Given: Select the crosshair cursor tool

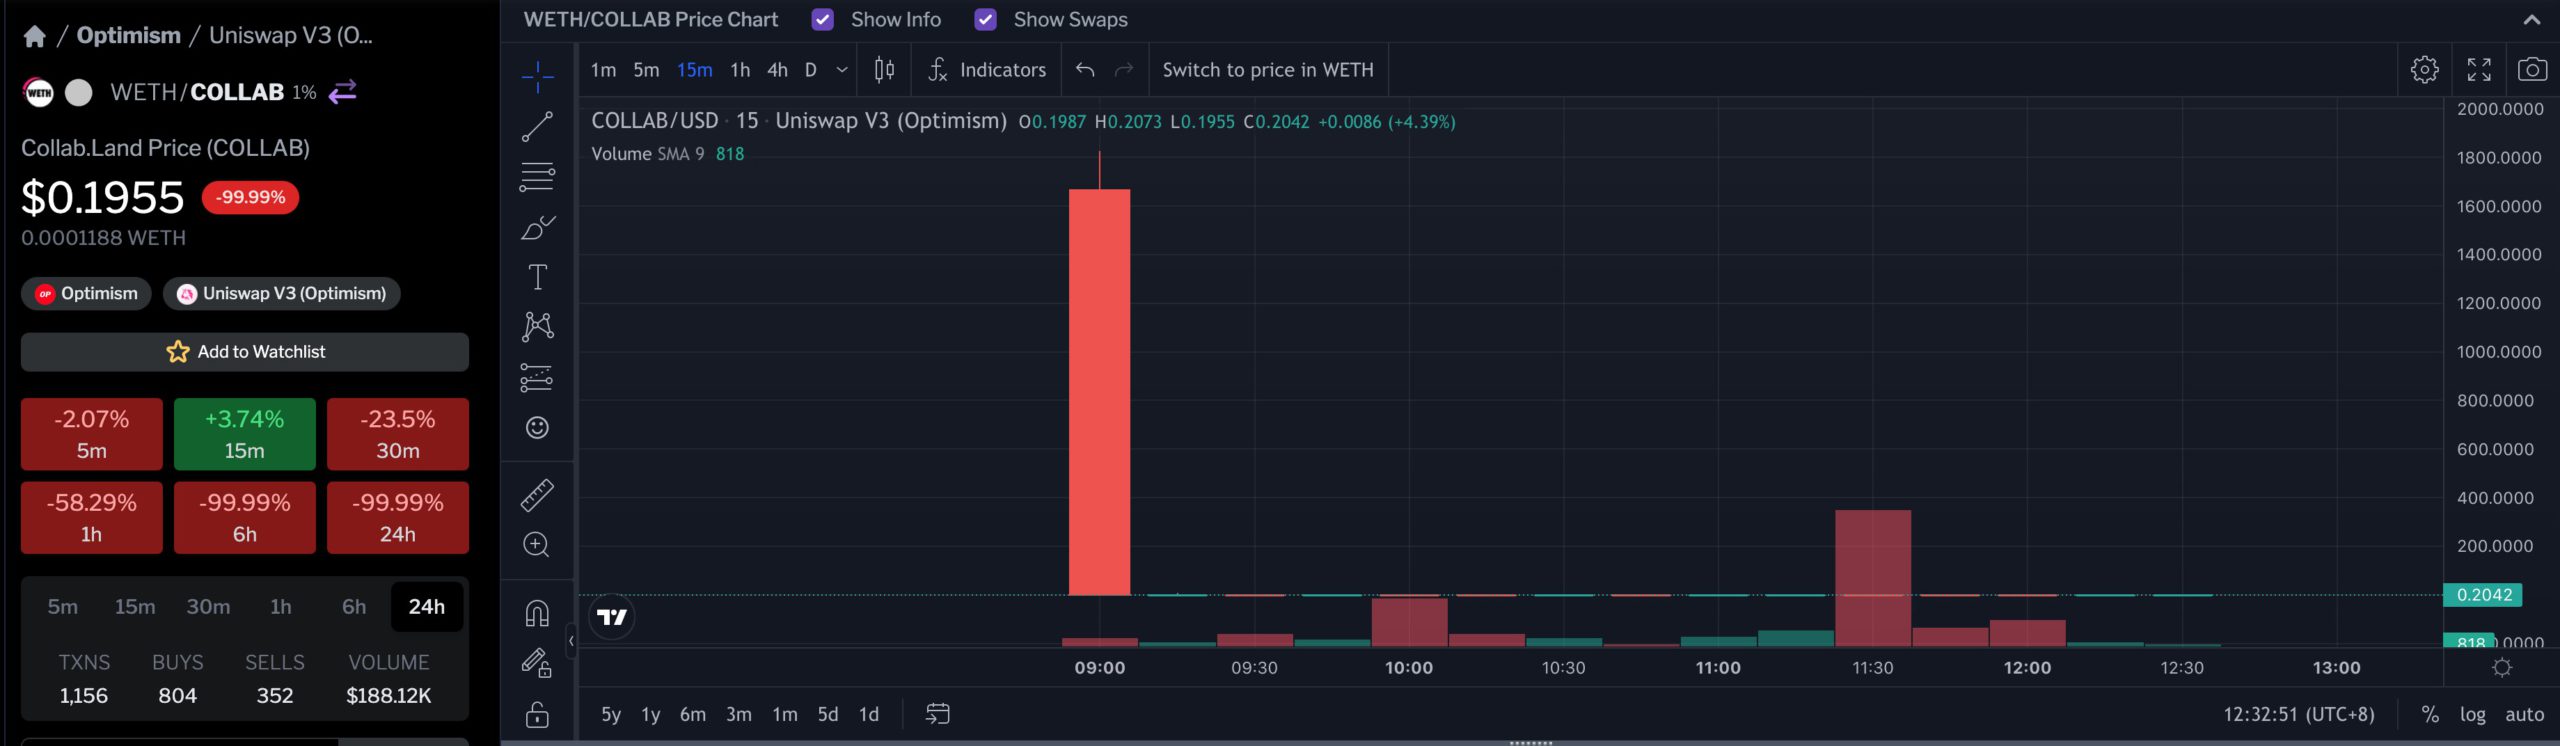Looking at the screenshot, I should [537, 76].
